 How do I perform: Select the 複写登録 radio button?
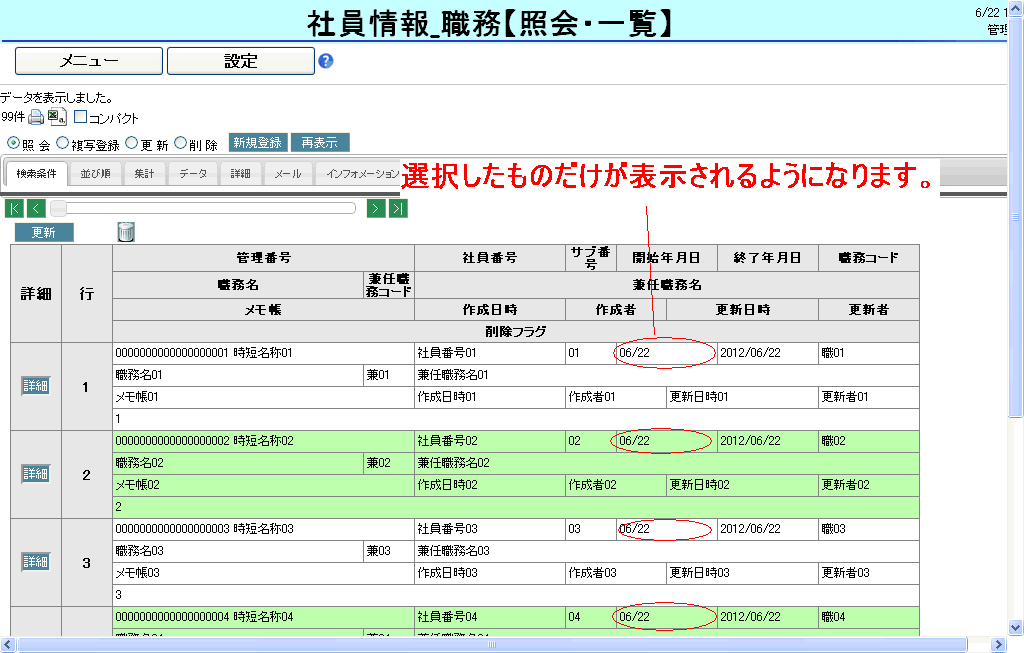click(63, 143)
